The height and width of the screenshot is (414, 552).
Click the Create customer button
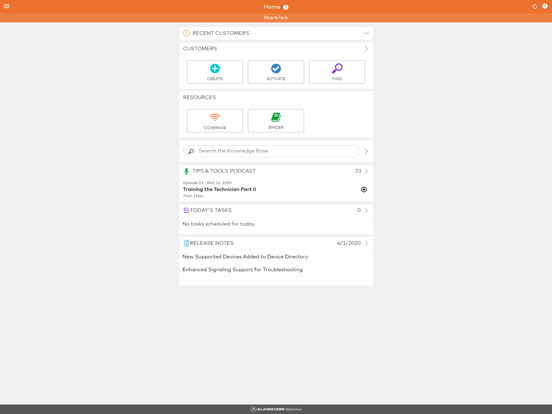tap(215, 72)
